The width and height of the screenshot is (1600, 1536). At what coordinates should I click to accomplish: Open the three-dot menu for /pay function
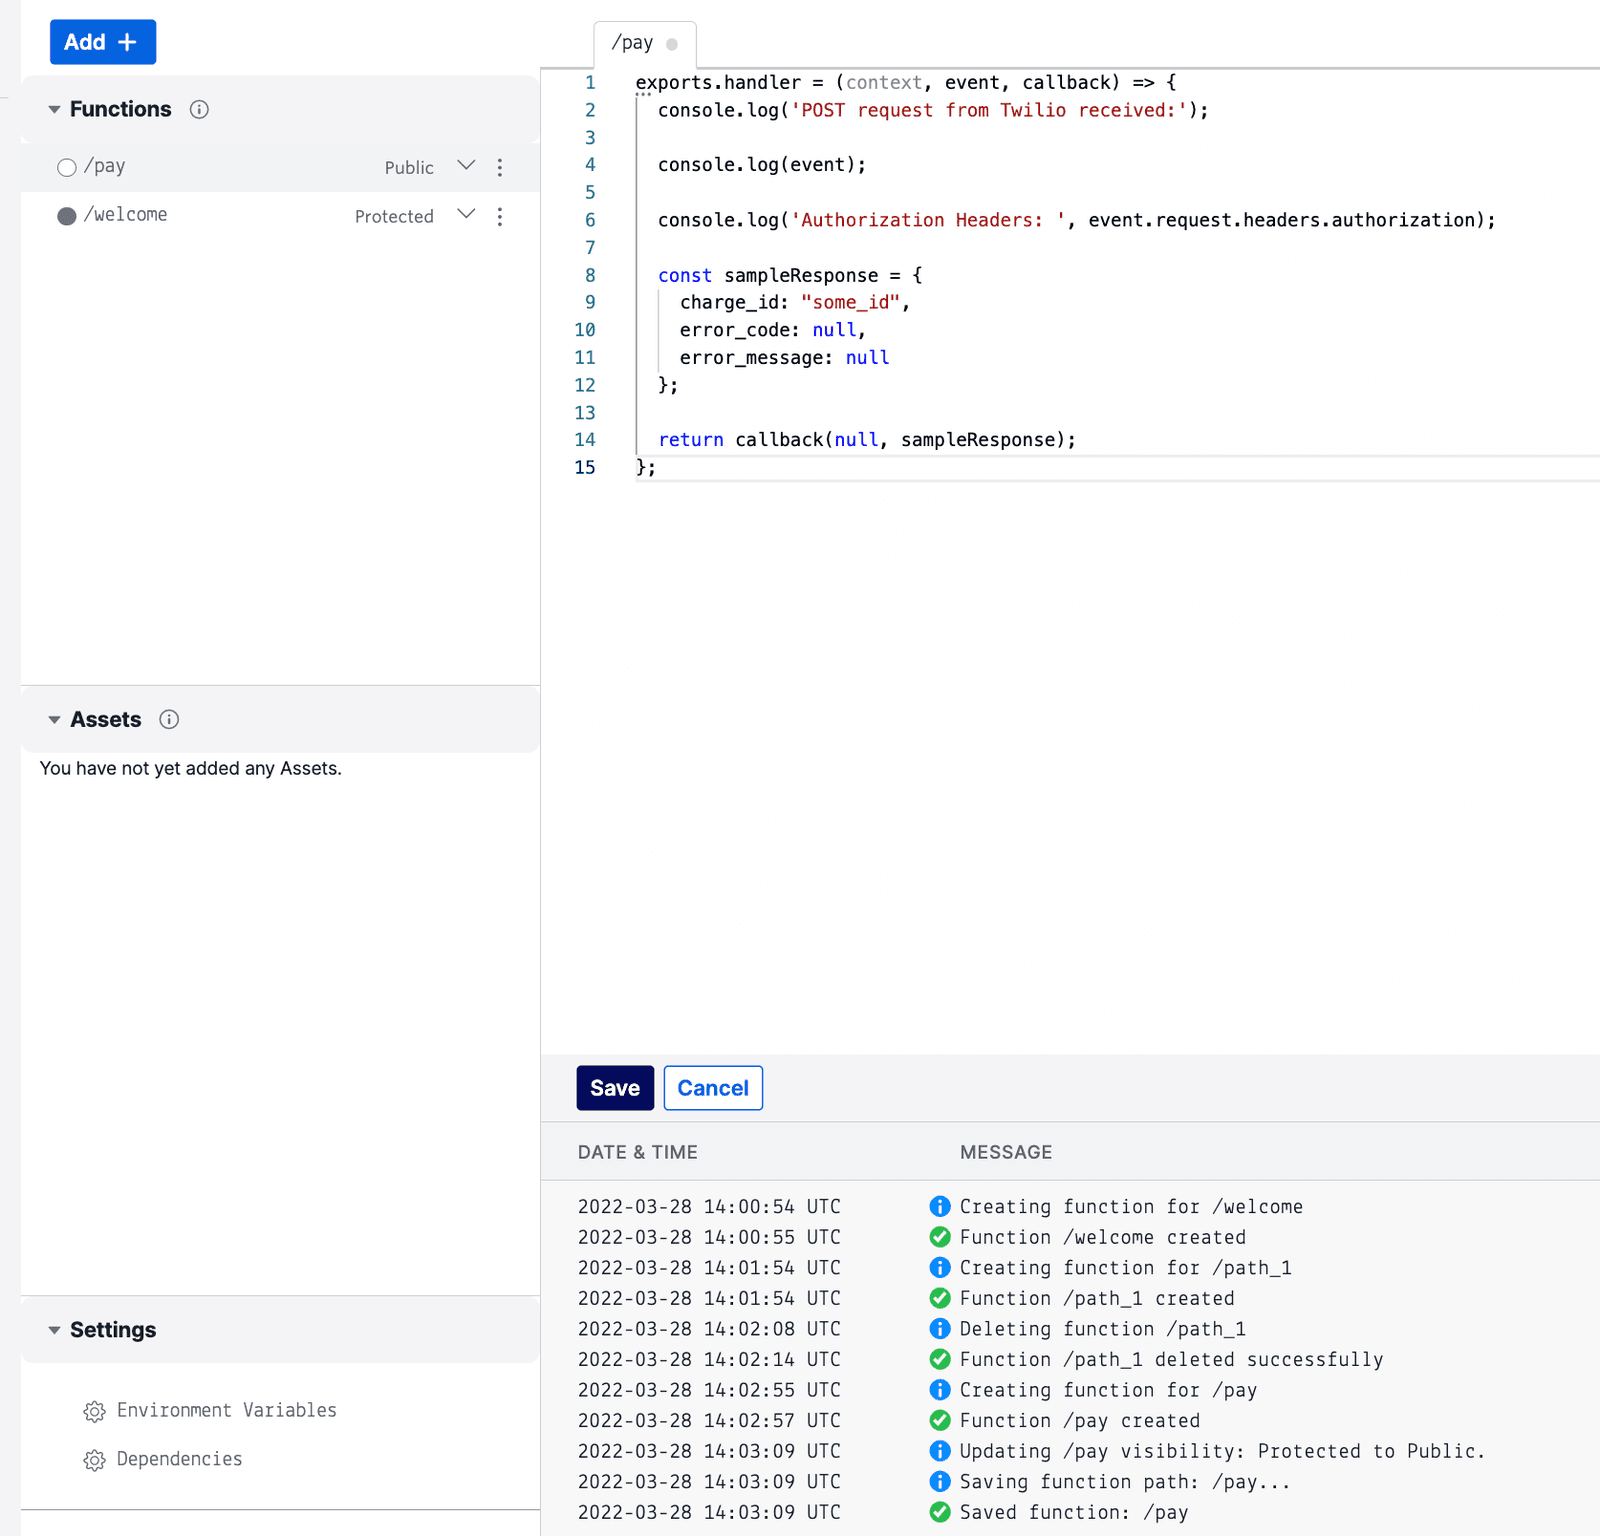(499, 167)
